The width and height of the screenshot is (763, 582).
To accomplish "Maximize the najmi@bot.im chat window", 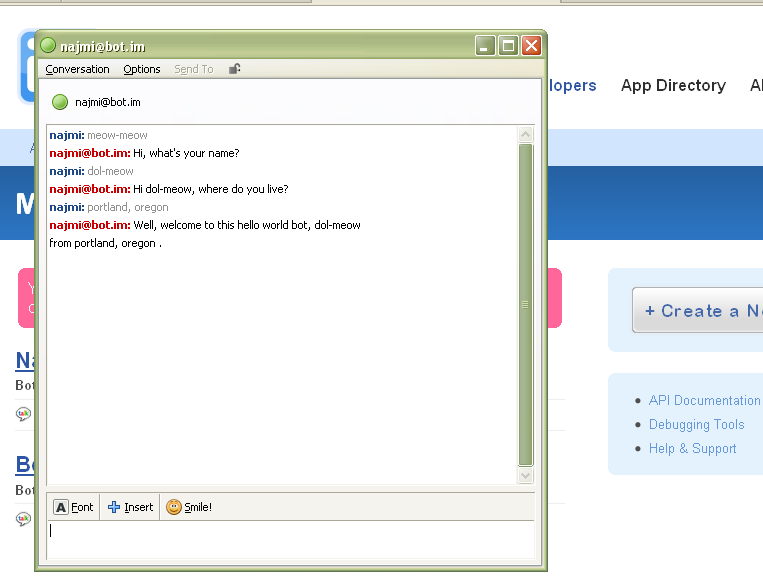I will click(x=508, y=46).
